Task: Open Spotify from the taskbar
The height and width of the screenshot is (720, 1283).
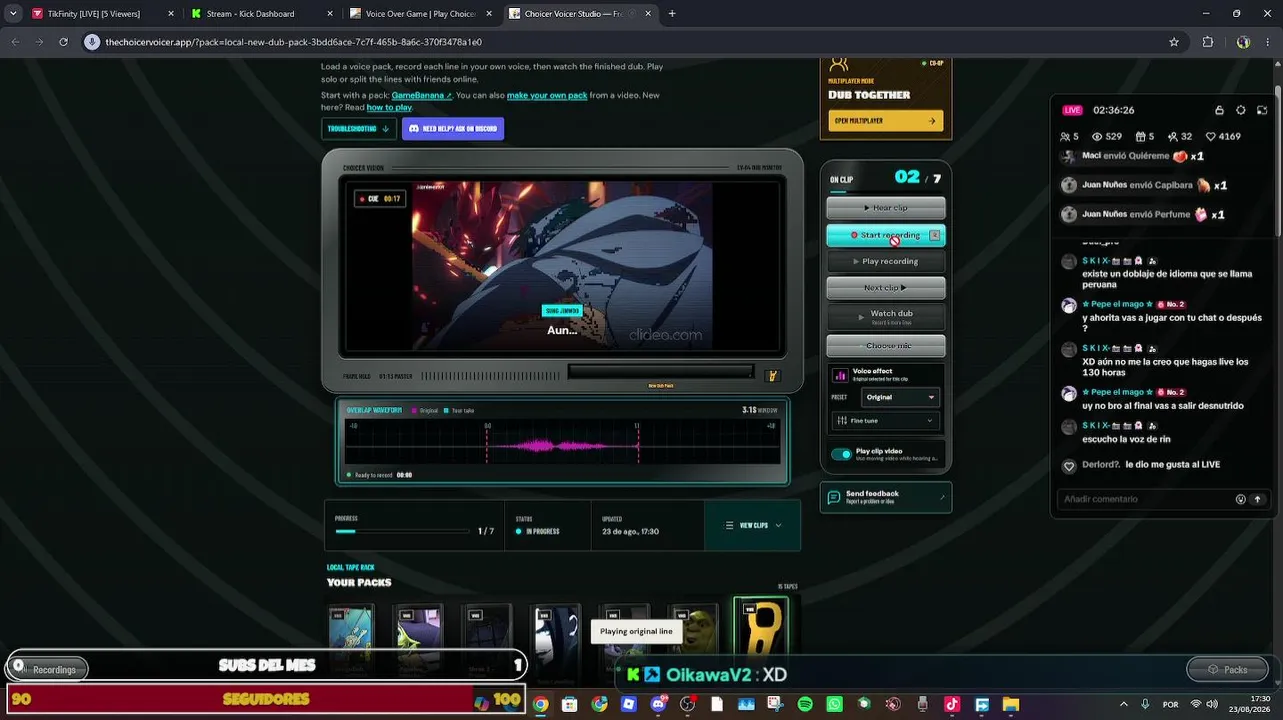Action: click(806, 704)
